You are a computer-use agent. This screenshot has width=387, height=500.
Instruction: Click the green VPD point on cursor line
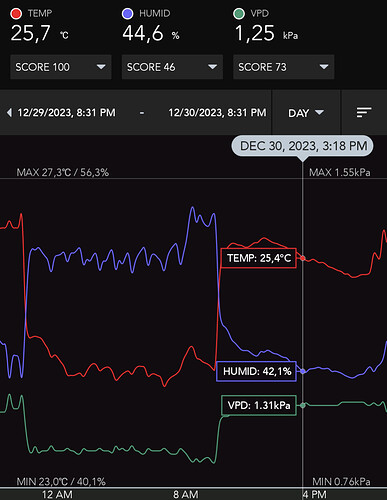point(303,405)
